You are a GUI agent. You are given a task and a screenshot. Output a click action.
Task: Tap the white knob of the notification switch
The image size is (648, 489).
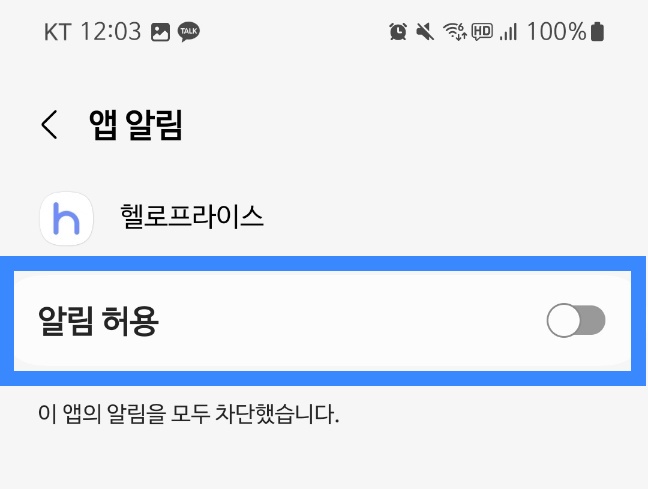[x=563, y=321]
